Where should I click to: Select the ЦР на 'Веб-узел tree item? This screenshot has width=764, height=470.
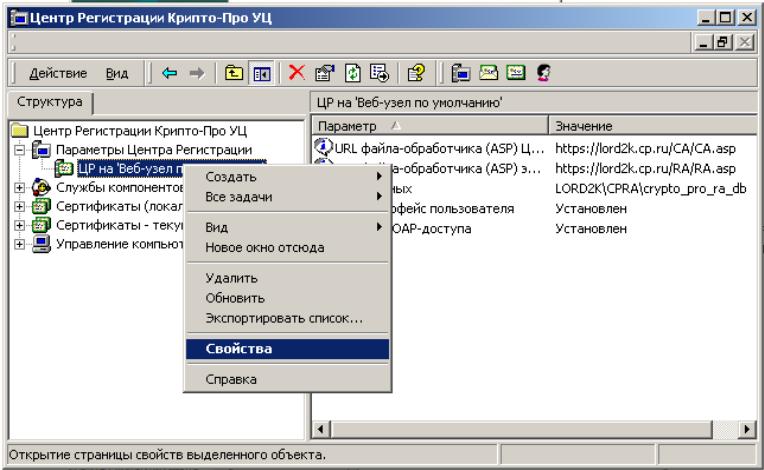[130, 169]
